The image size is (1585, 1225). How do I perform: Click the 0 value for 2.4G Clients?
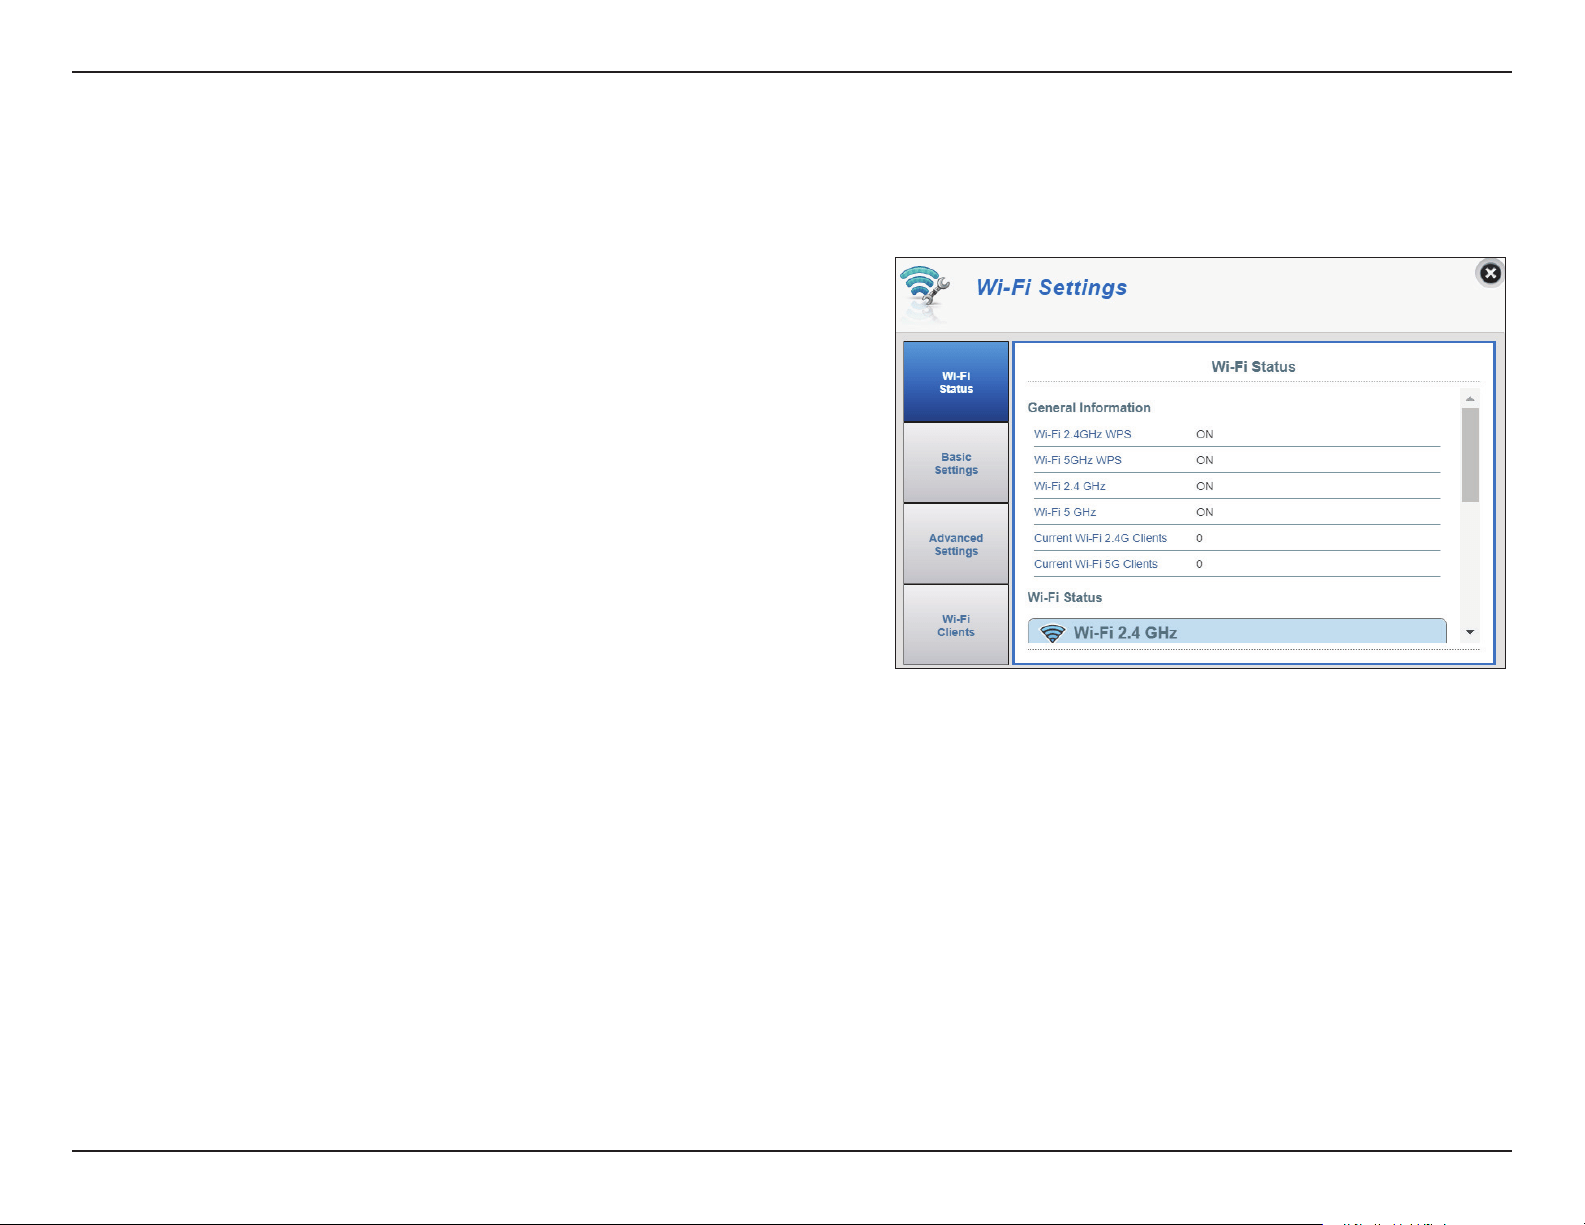(x=1200, y=538)
